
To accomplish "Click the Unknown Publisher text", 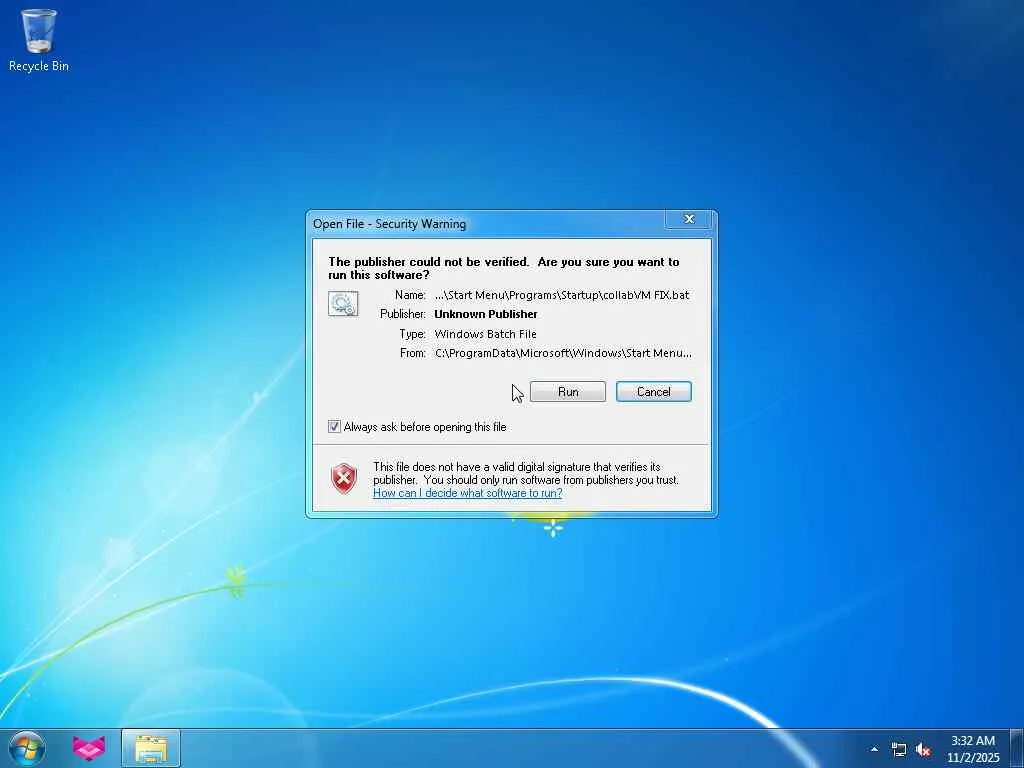I will tap(486, 314).
